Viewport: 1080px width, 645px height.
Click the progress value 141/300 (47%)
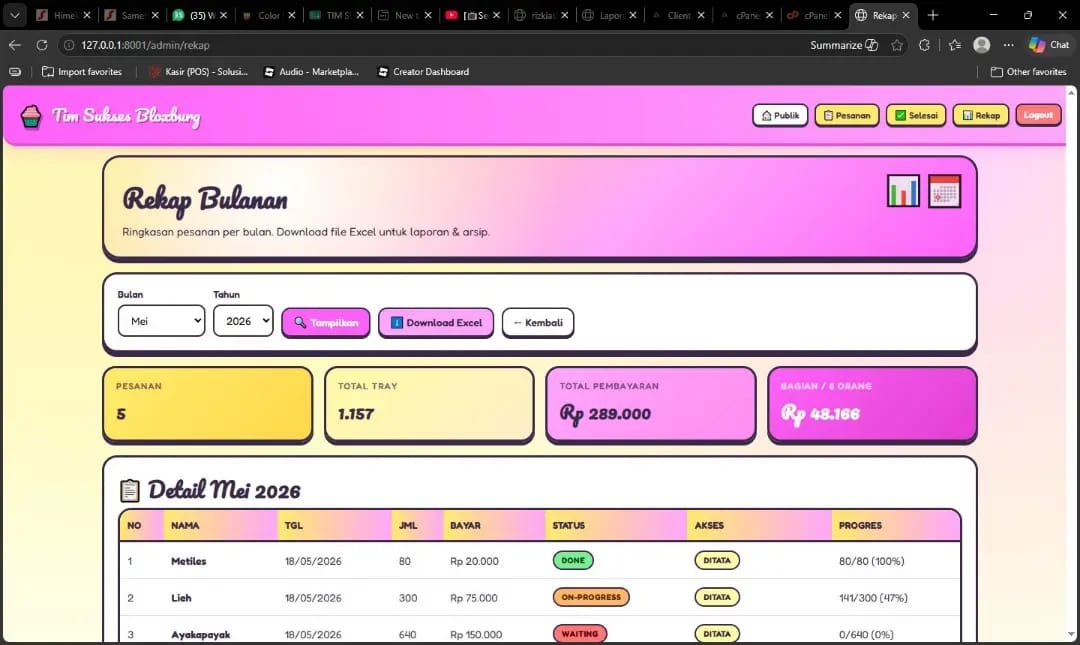(x=873, y=597)
